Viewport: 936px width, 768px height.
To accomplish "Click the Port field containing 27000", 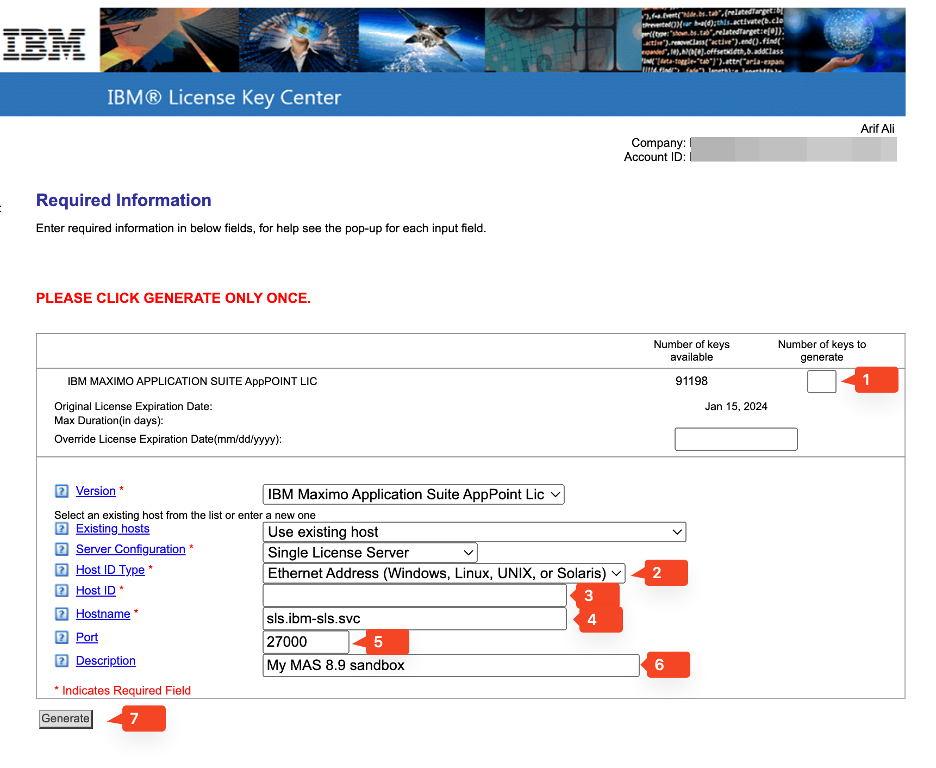I will pos(306,641).
